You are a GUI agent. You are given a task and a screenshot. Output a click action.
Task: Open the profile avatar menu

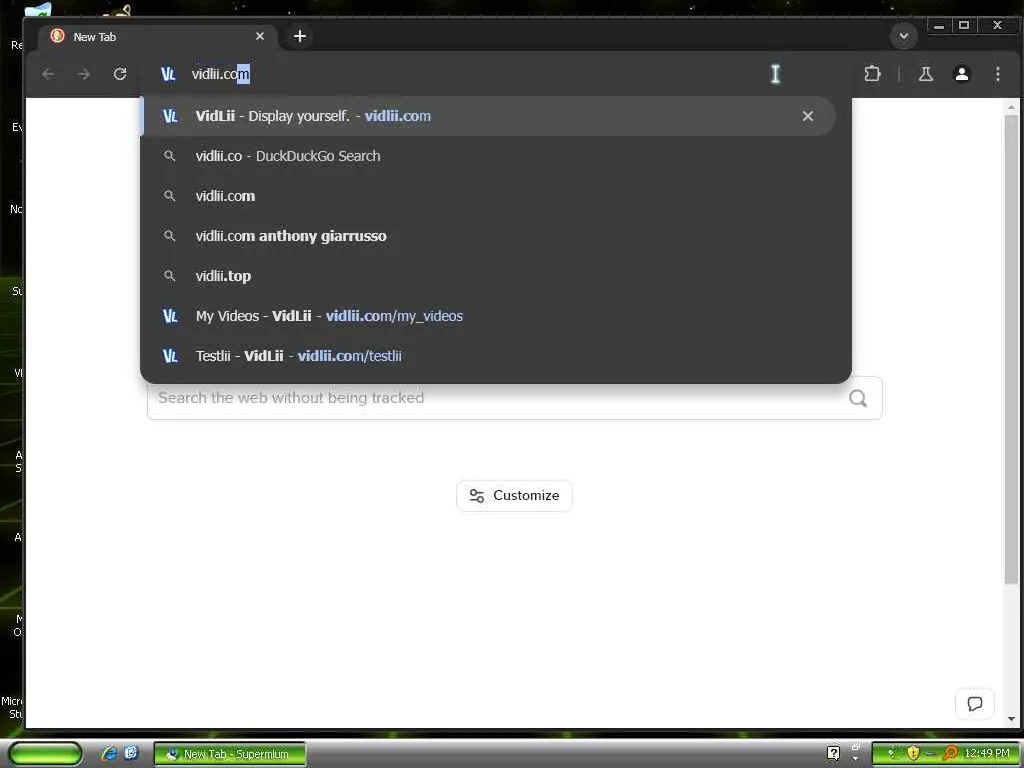pyautogui.click(x=961, y=74)
